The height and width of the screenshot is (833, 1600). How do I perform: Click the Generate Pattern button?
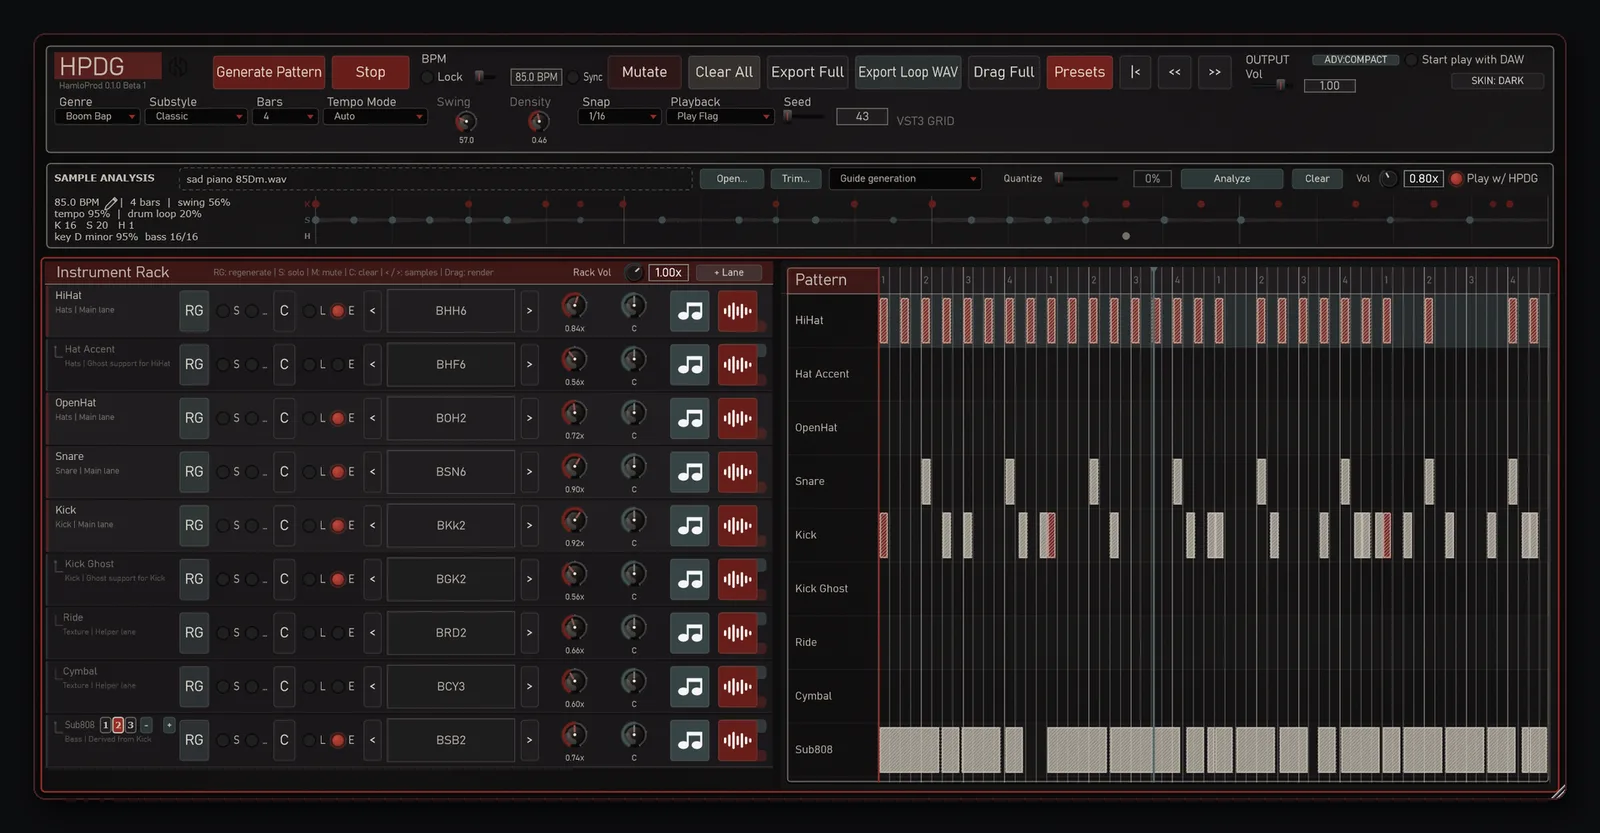click(269, 72)
